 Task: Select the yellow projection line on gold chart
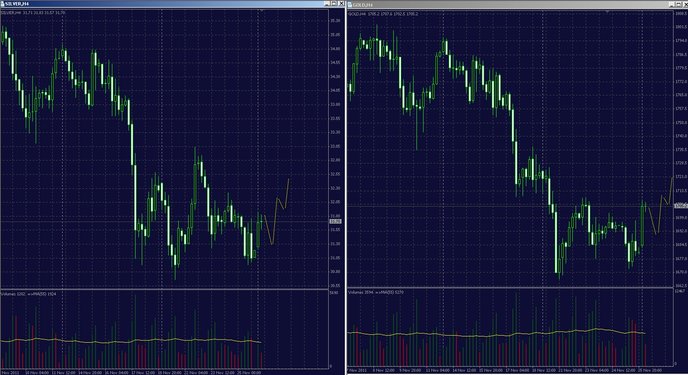pos(659,205)
